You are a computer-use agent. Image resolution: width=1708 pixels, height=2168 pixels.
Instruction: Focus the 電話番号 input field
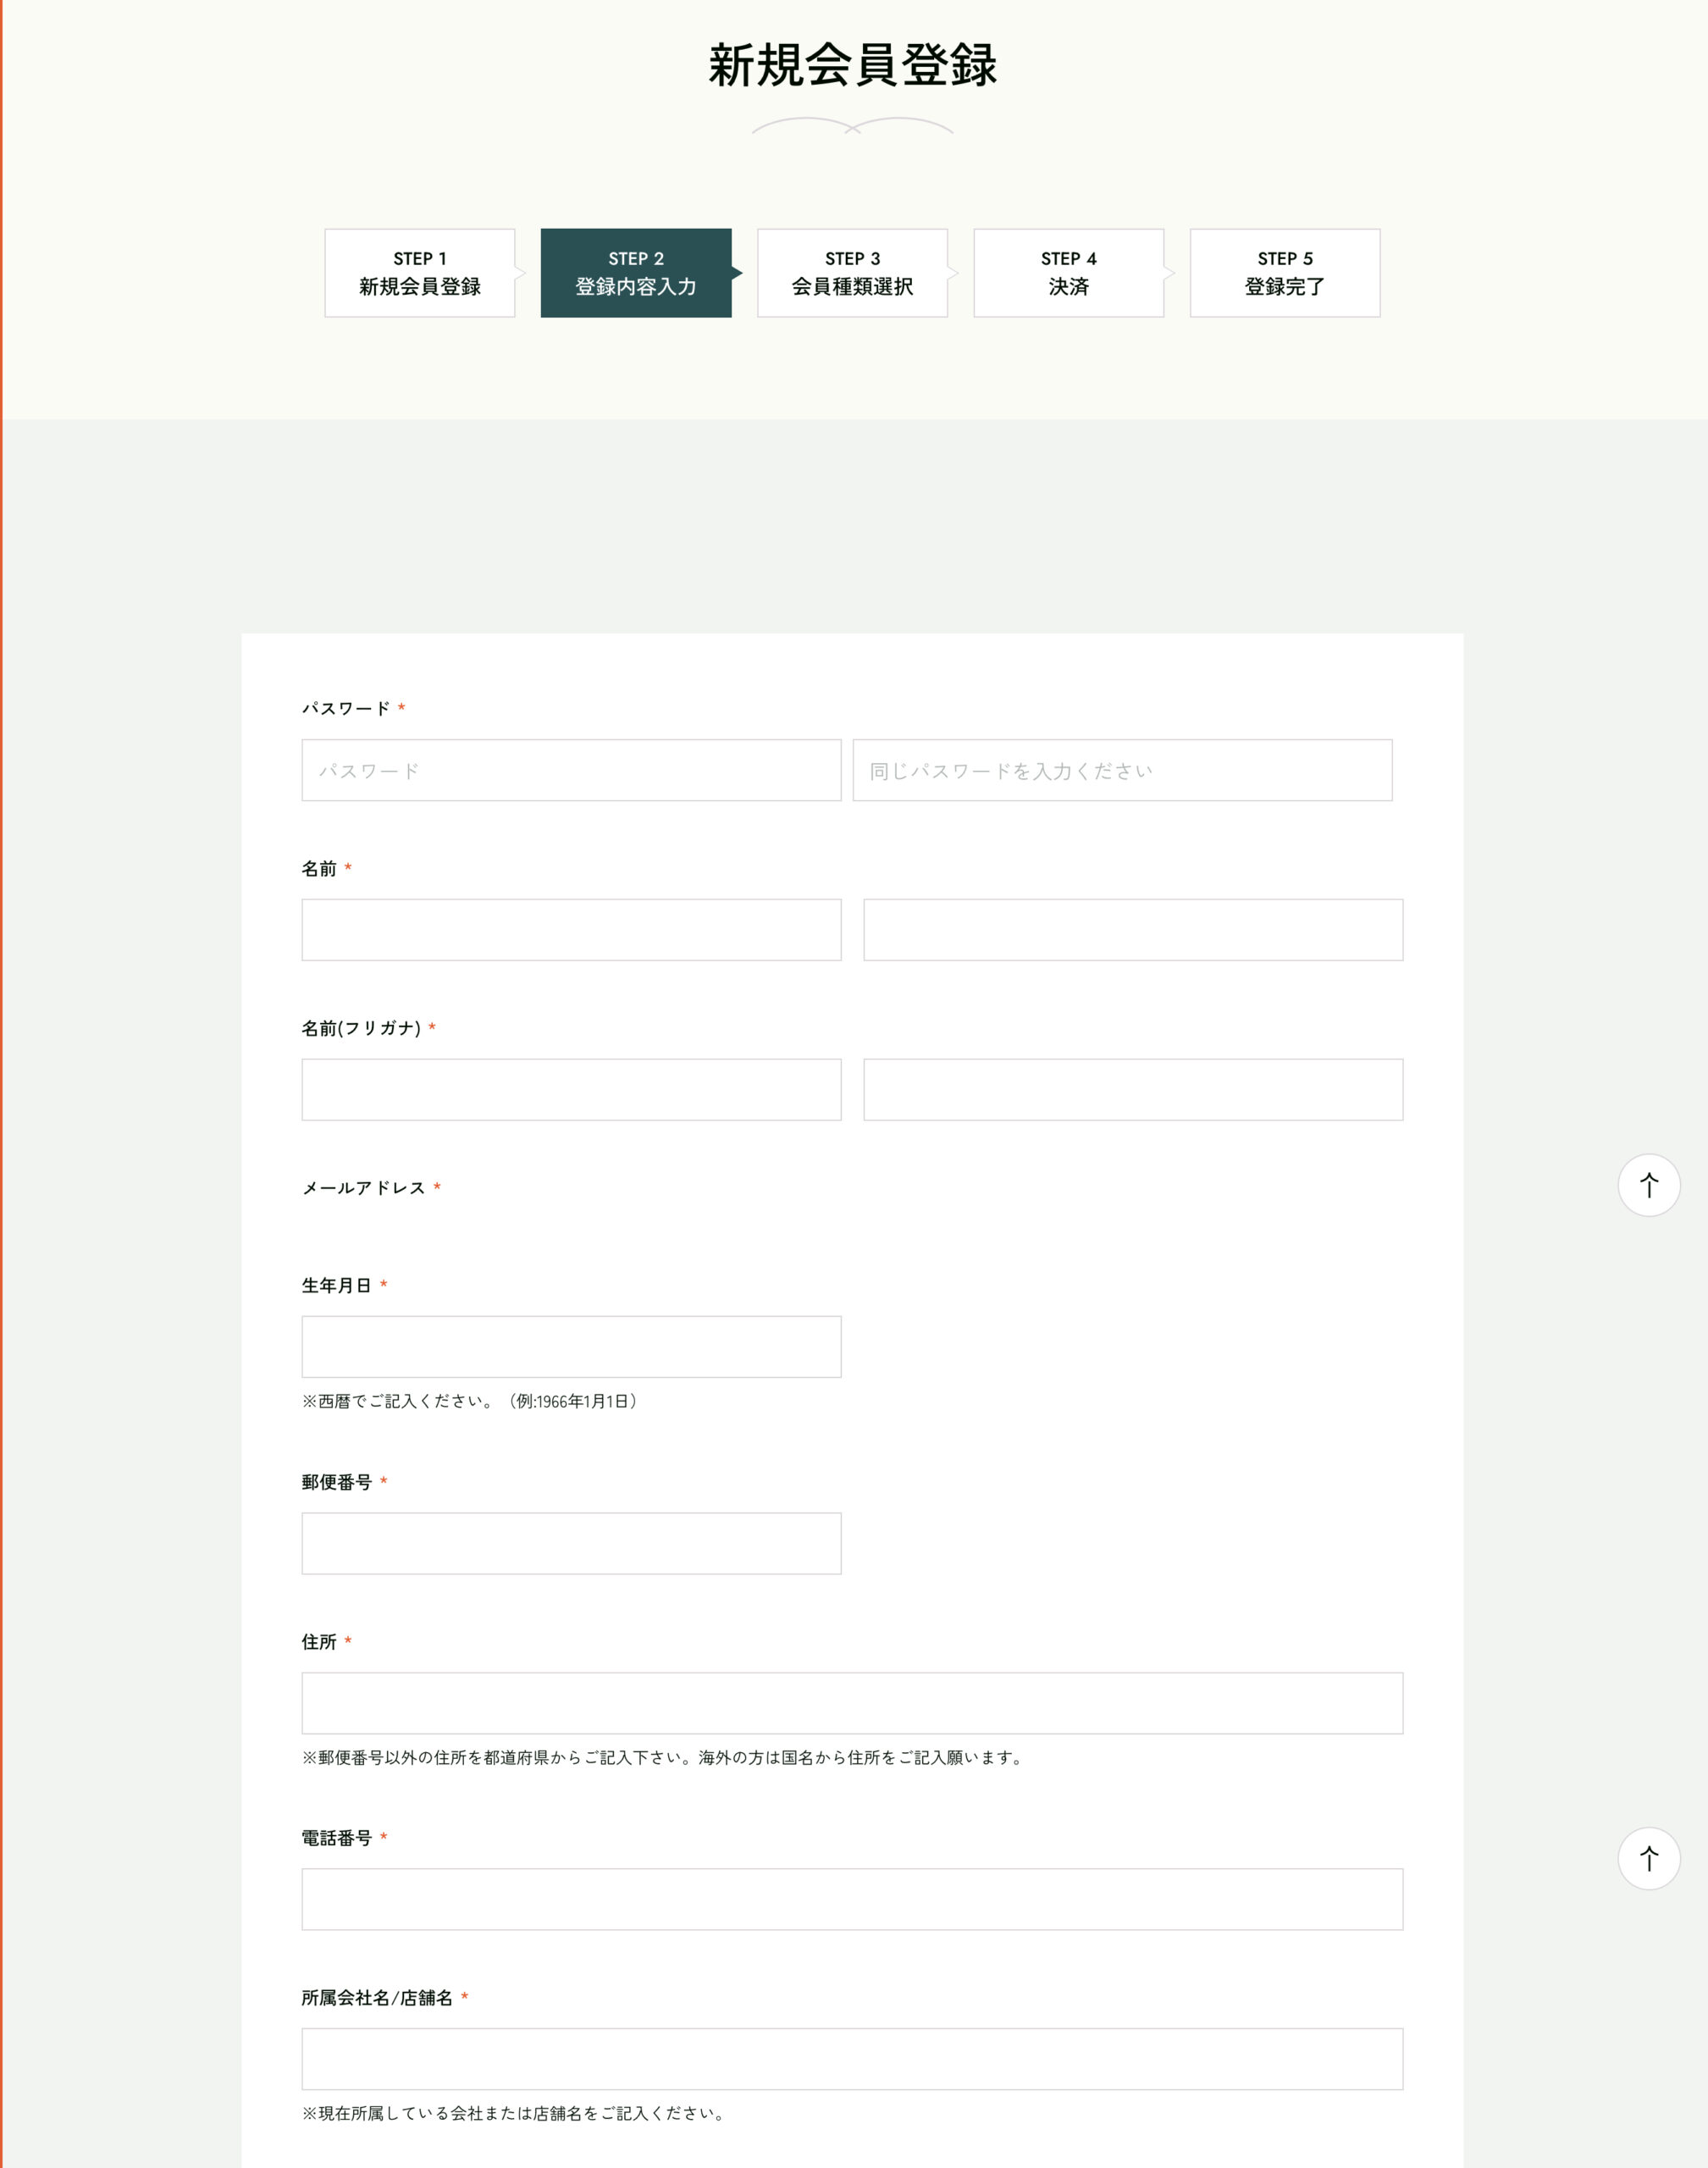click(x=852, y=1899)
